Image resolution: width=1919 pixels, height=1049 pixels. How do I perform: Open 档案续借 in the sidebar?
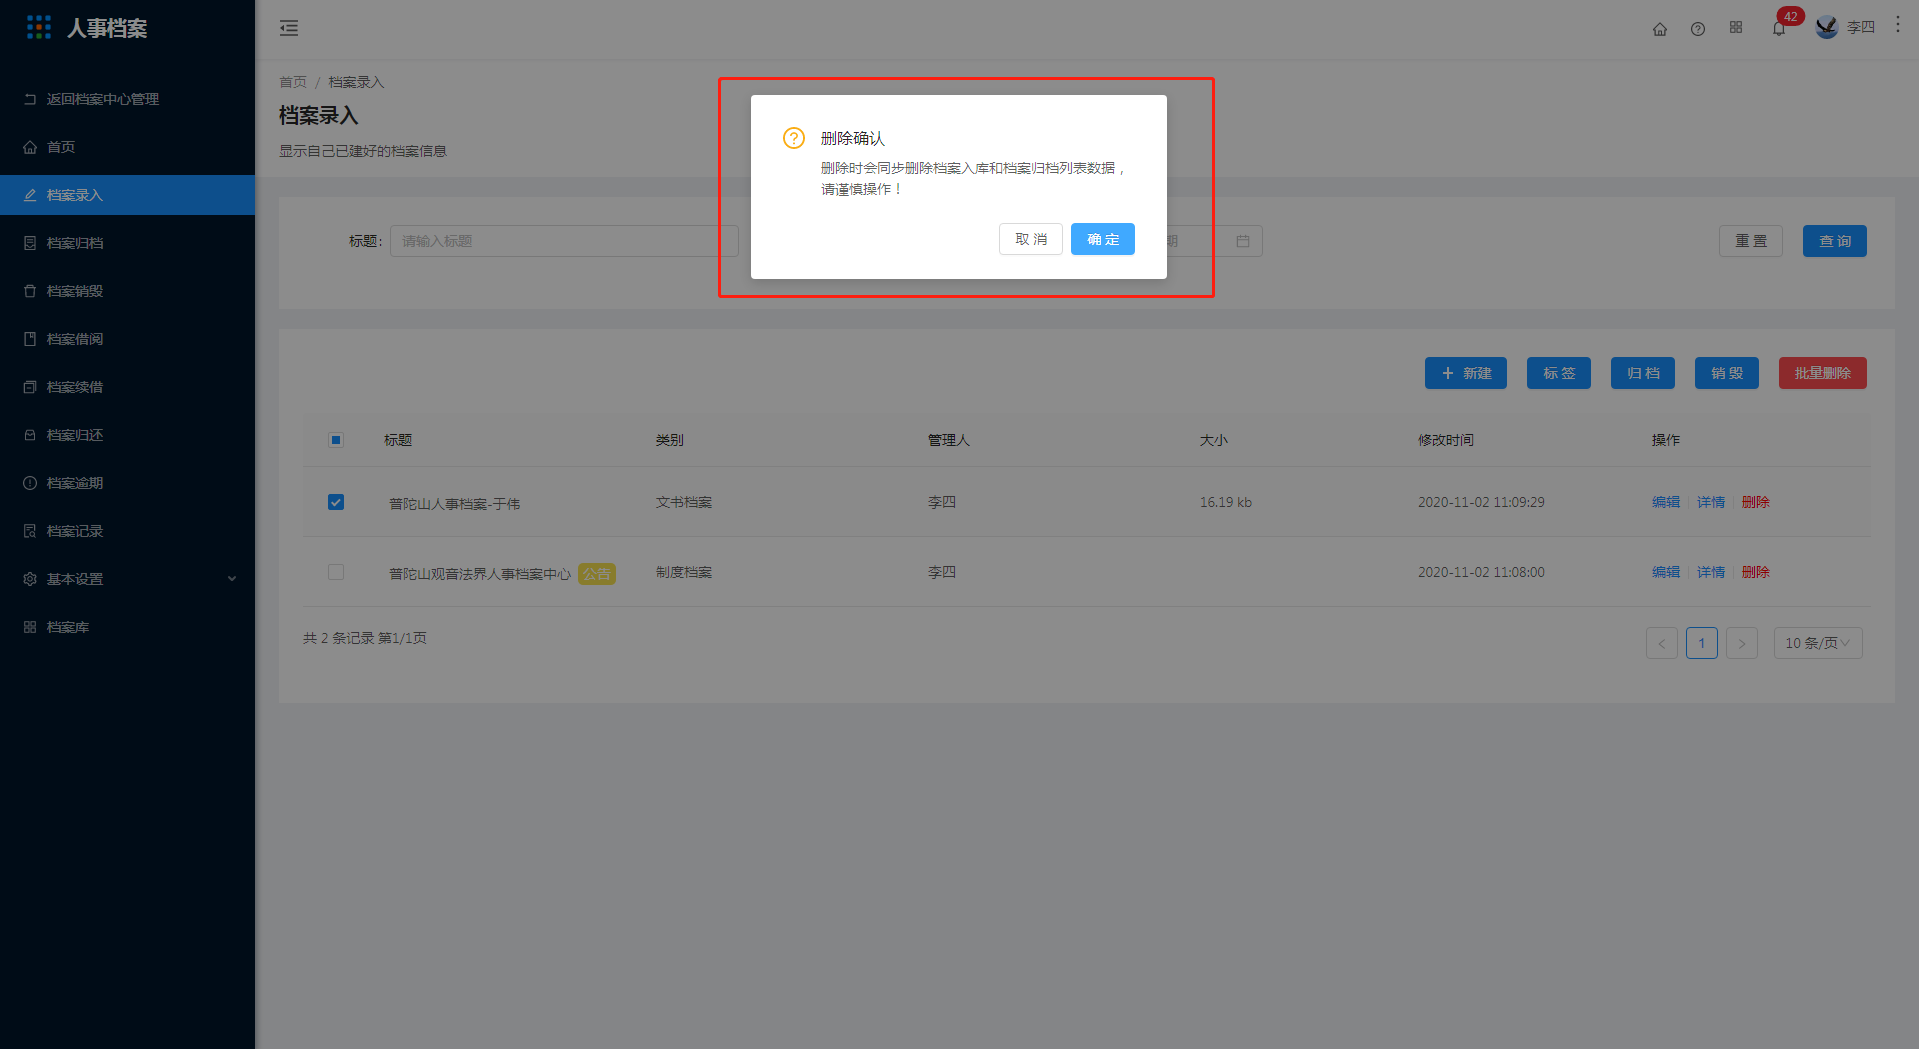coord(127,387)
